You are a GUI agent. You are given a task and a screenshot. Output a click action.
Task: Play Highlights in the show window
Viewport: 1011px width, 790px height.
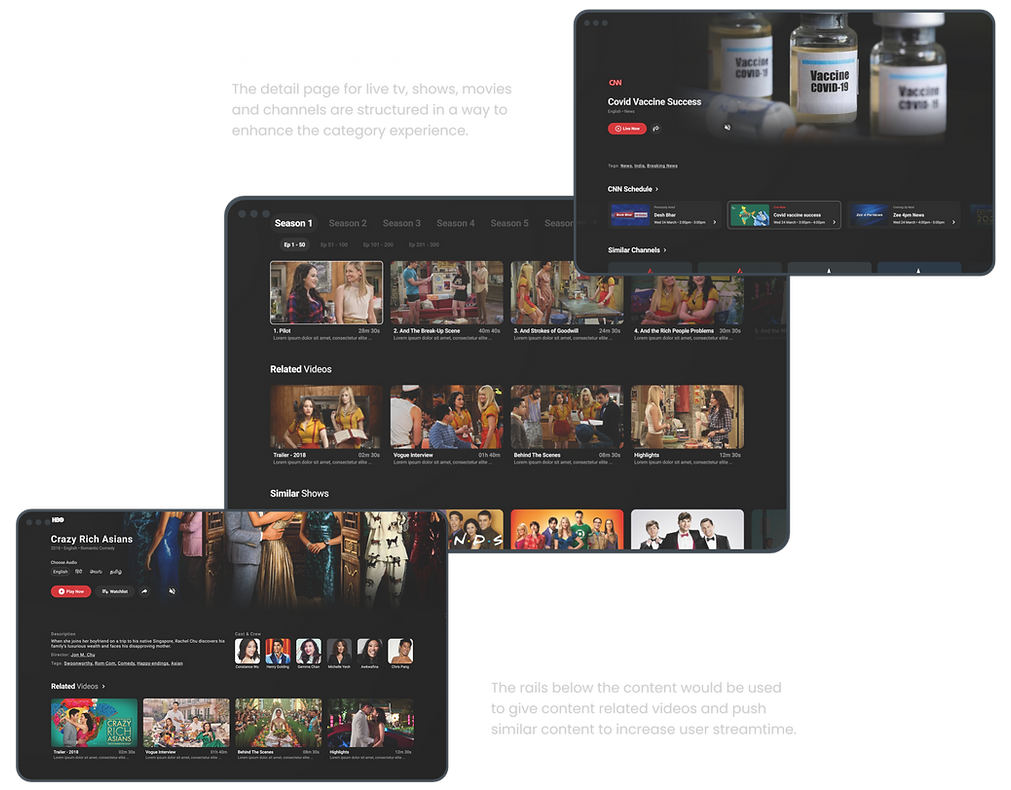[687, 417]
